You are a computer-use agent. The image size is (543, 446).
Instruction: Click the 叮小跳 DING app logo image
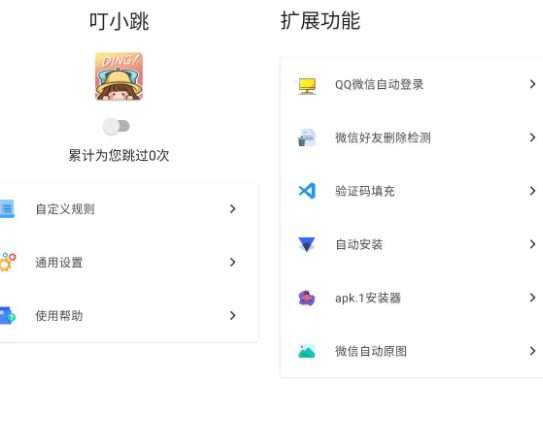119,76
